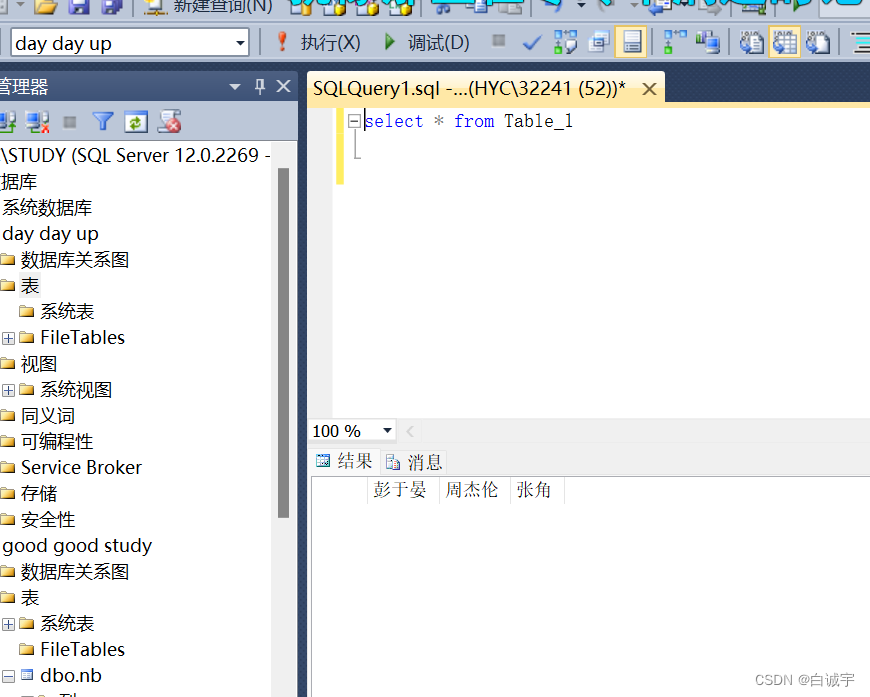Start debugging with 调试(D)

(427, 43)
